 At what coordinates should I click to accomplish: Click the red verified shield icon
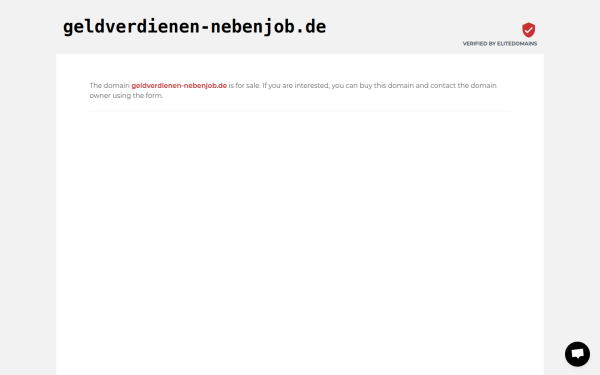528,30
